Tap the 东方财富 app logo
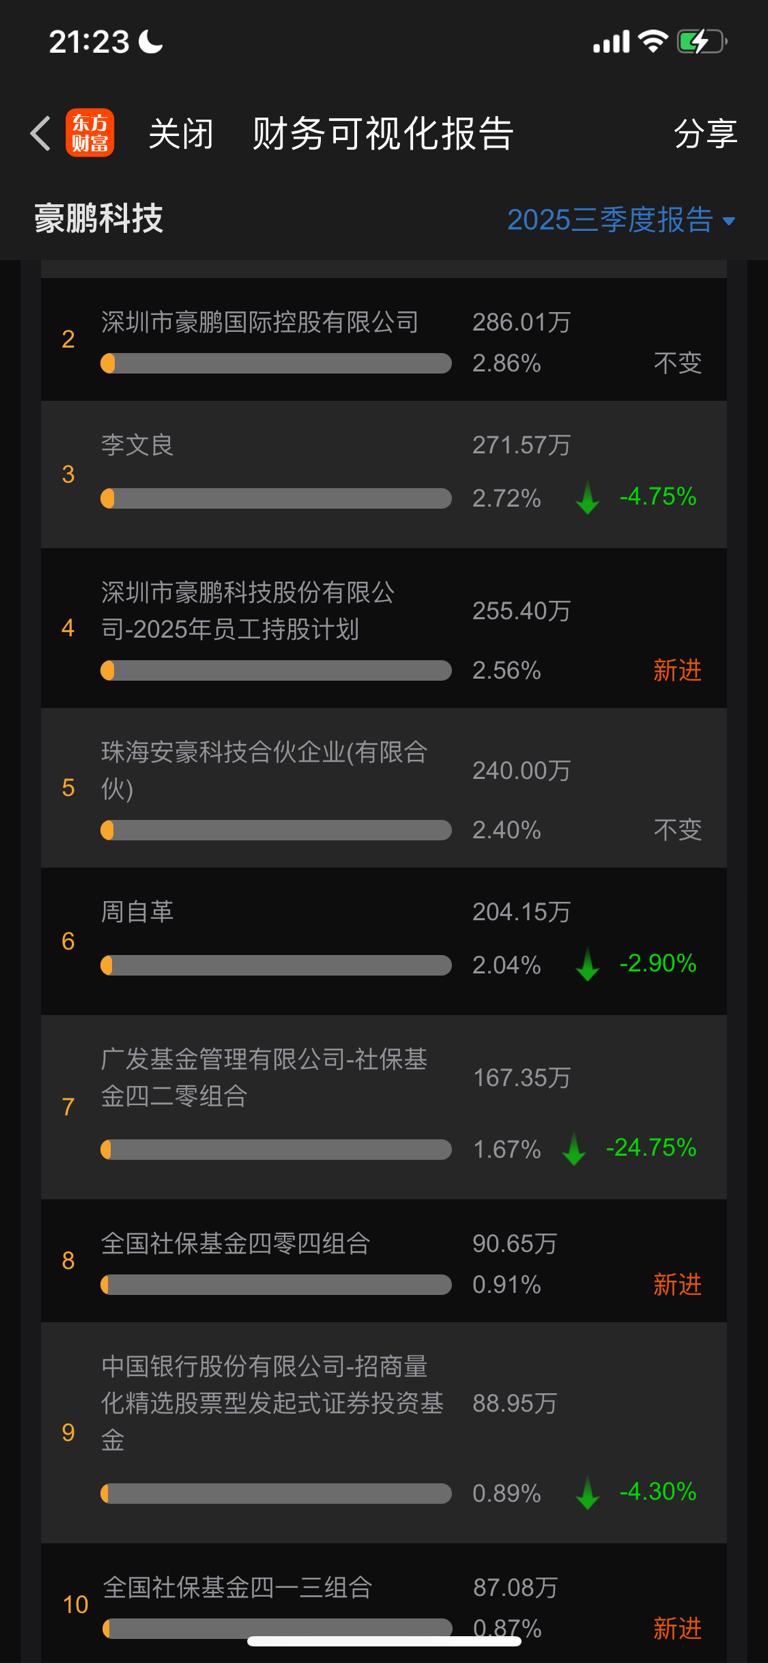Image resolution: width=768 pixels, height=1663 pixels. click(90, 133)
